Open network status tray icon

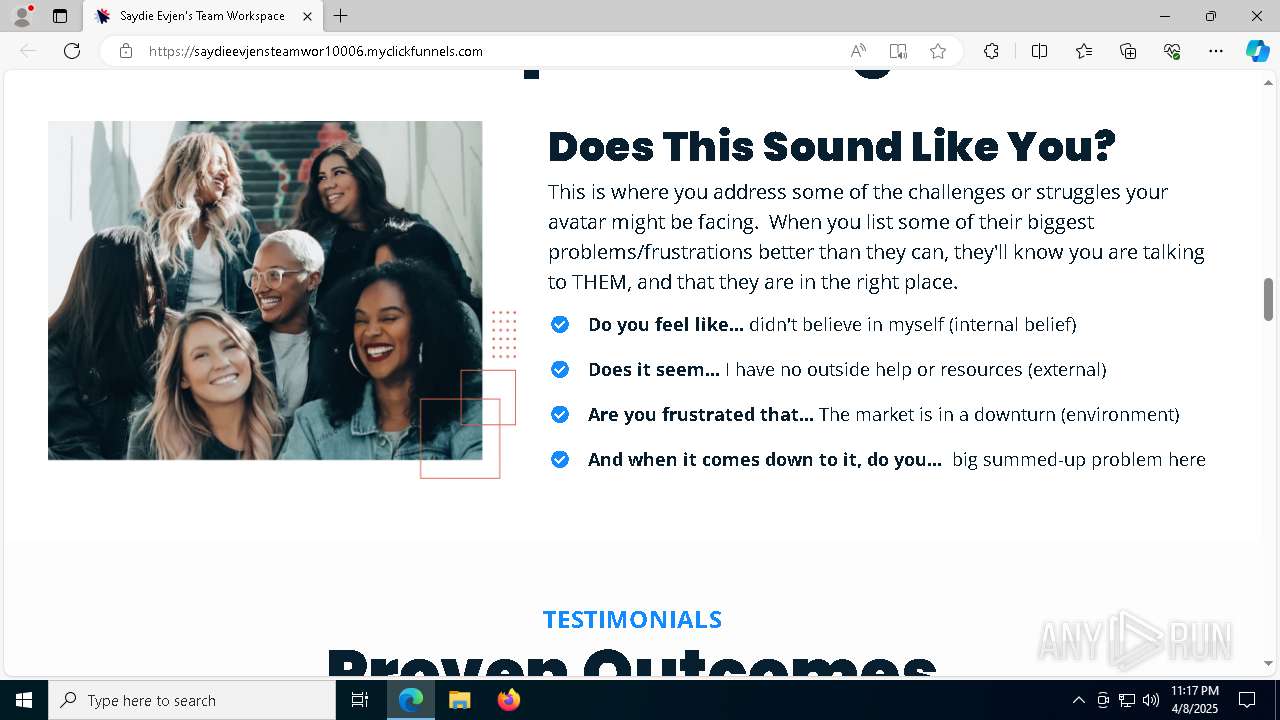(x=1127, y=700)
